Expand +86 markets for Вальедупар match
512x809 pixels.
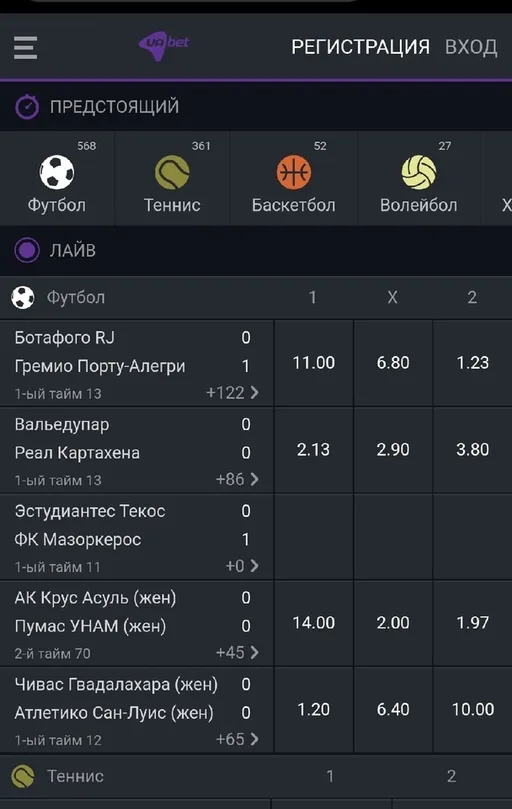coord(237,479)
